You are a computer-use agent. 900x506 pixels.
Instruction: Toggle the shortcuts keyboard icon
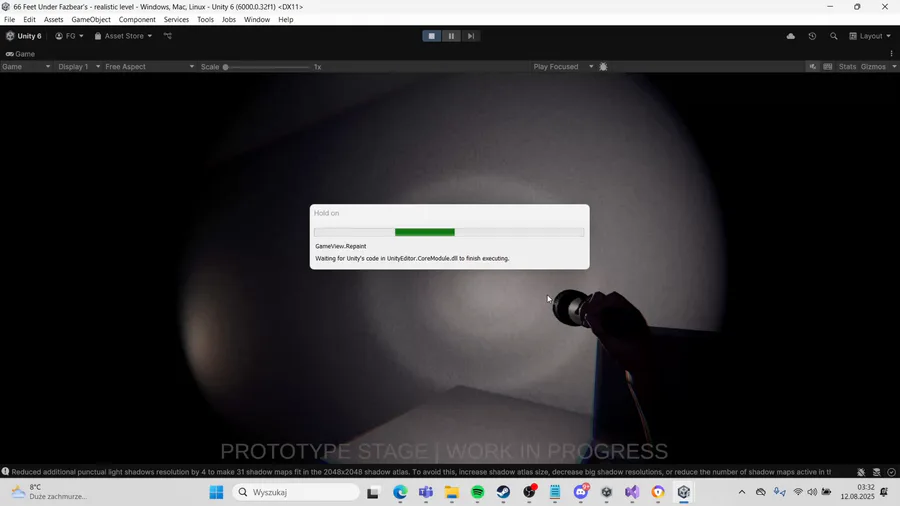click(x=828, y=67)
